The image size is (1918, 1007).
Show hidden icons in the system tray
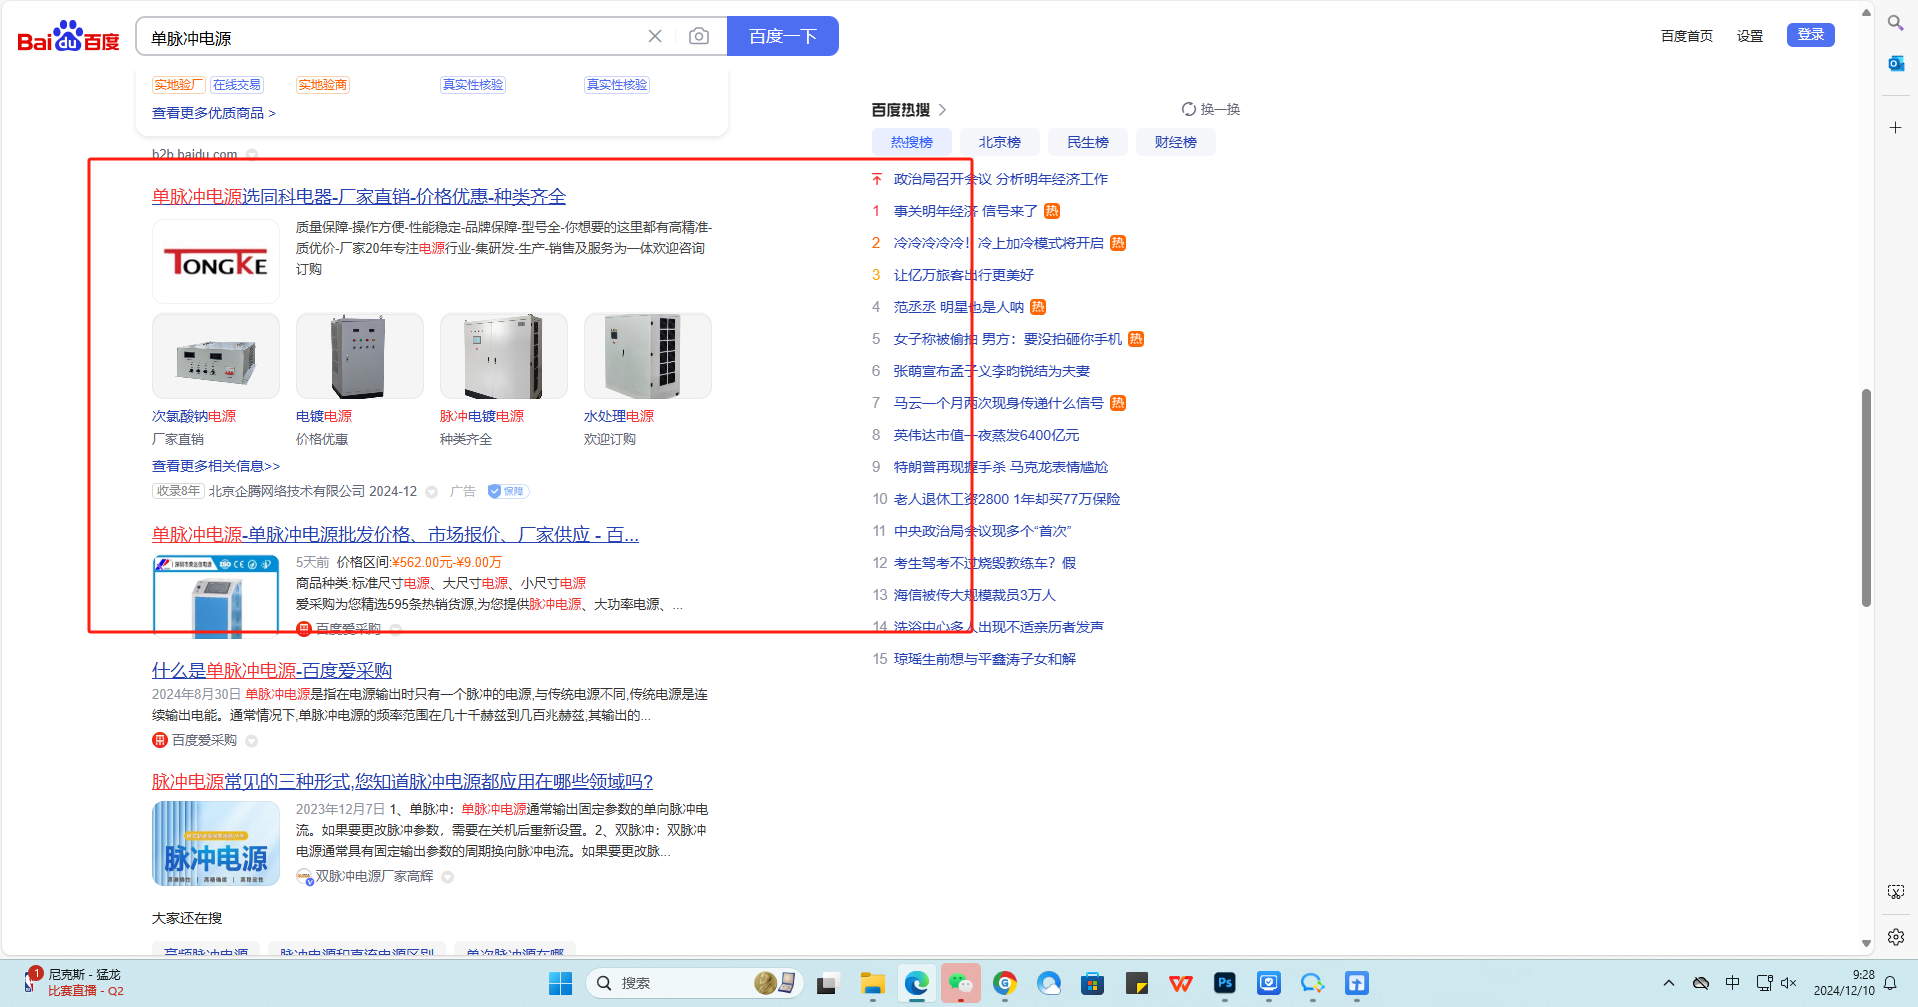[1668, 983]
